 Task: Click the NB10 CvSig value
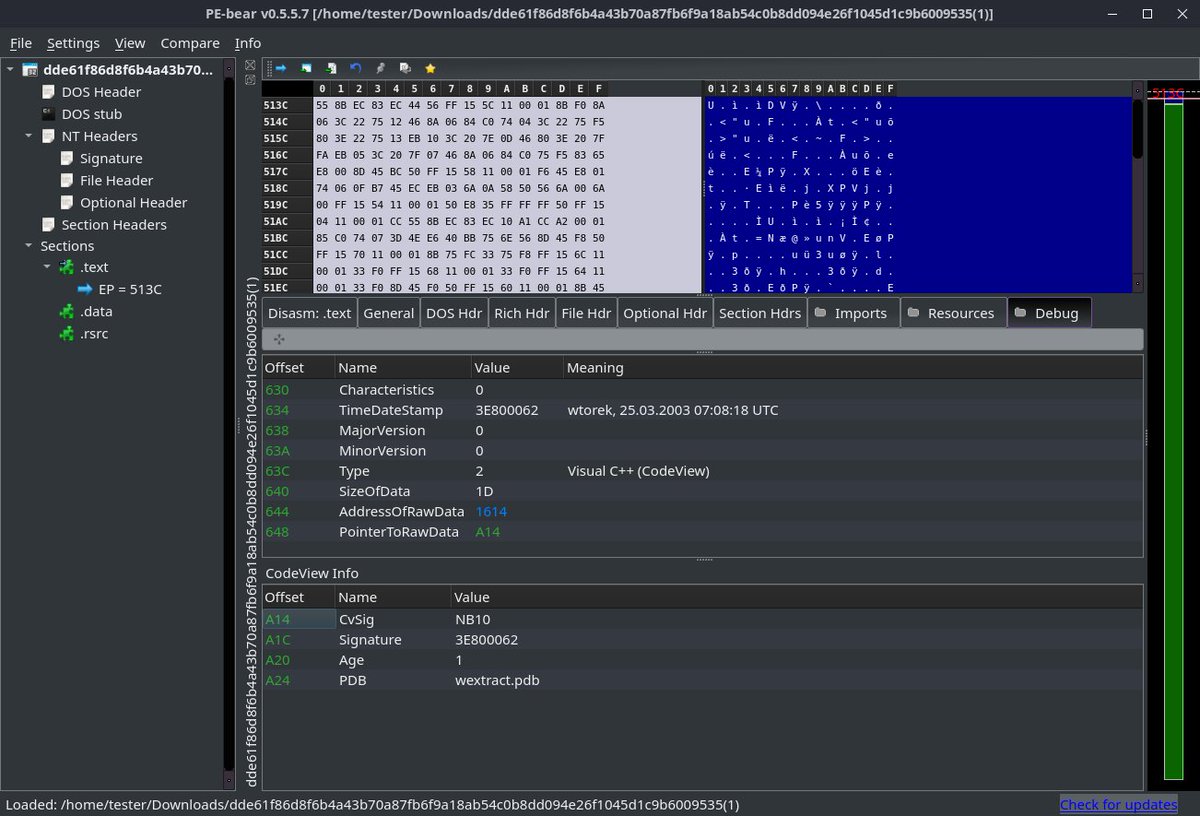click(x=473, y=619)
